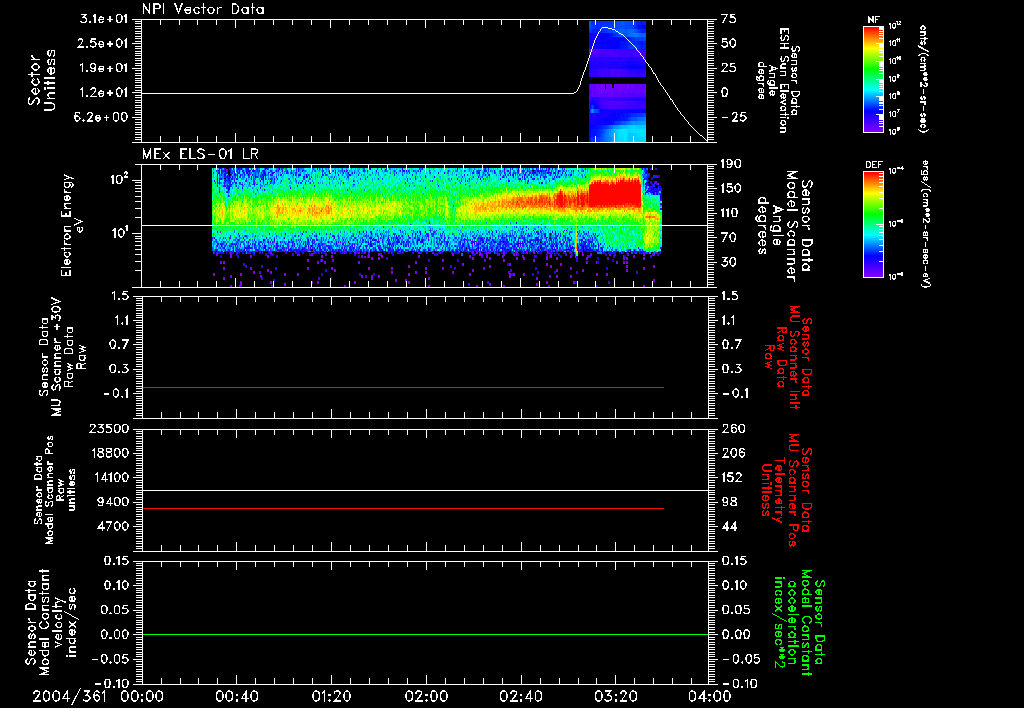1024x708 pixels.
Task: Click the red high-flux burst in ELS spectrogram
Action: (x=615, y=194)
